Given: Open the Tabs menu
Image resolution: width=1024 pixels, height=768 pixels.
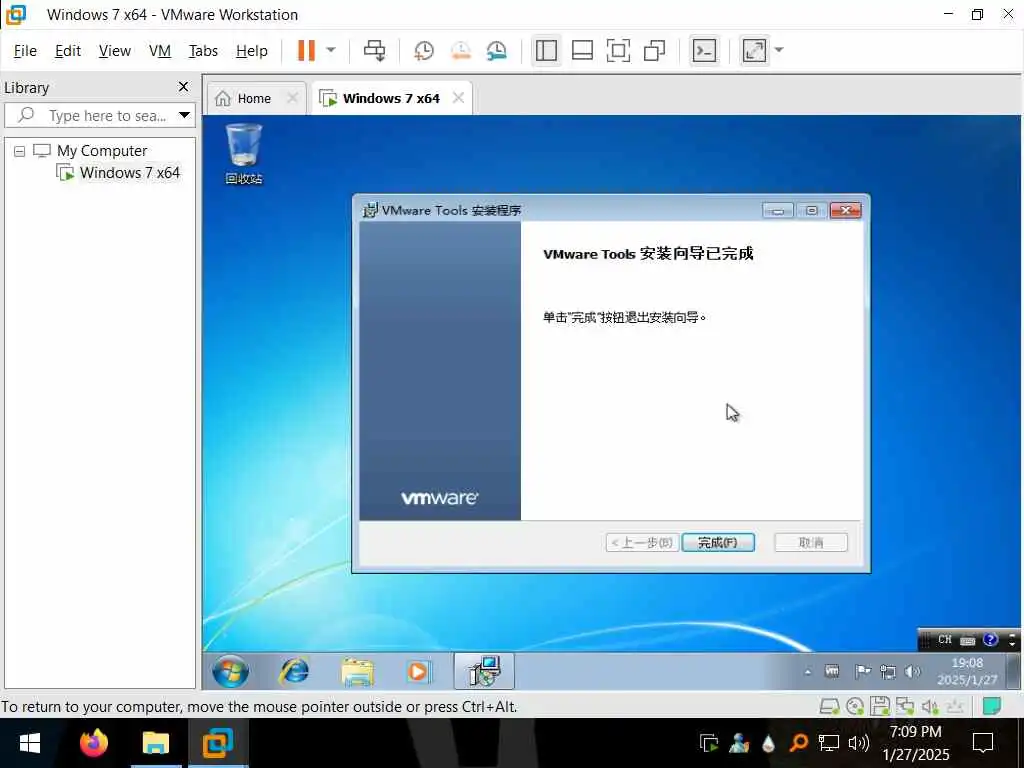Looking at the screenshot, I should (203, 51).
